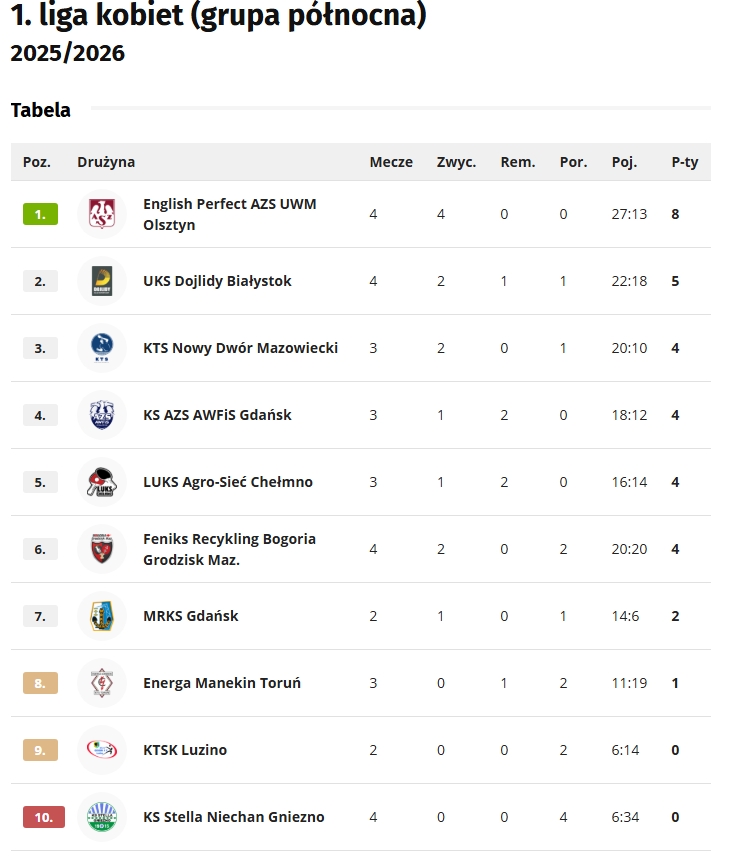736x861 pixels.
Task: Click the MRKS Gdańsk club crest
Action: [x=102, y=616]
